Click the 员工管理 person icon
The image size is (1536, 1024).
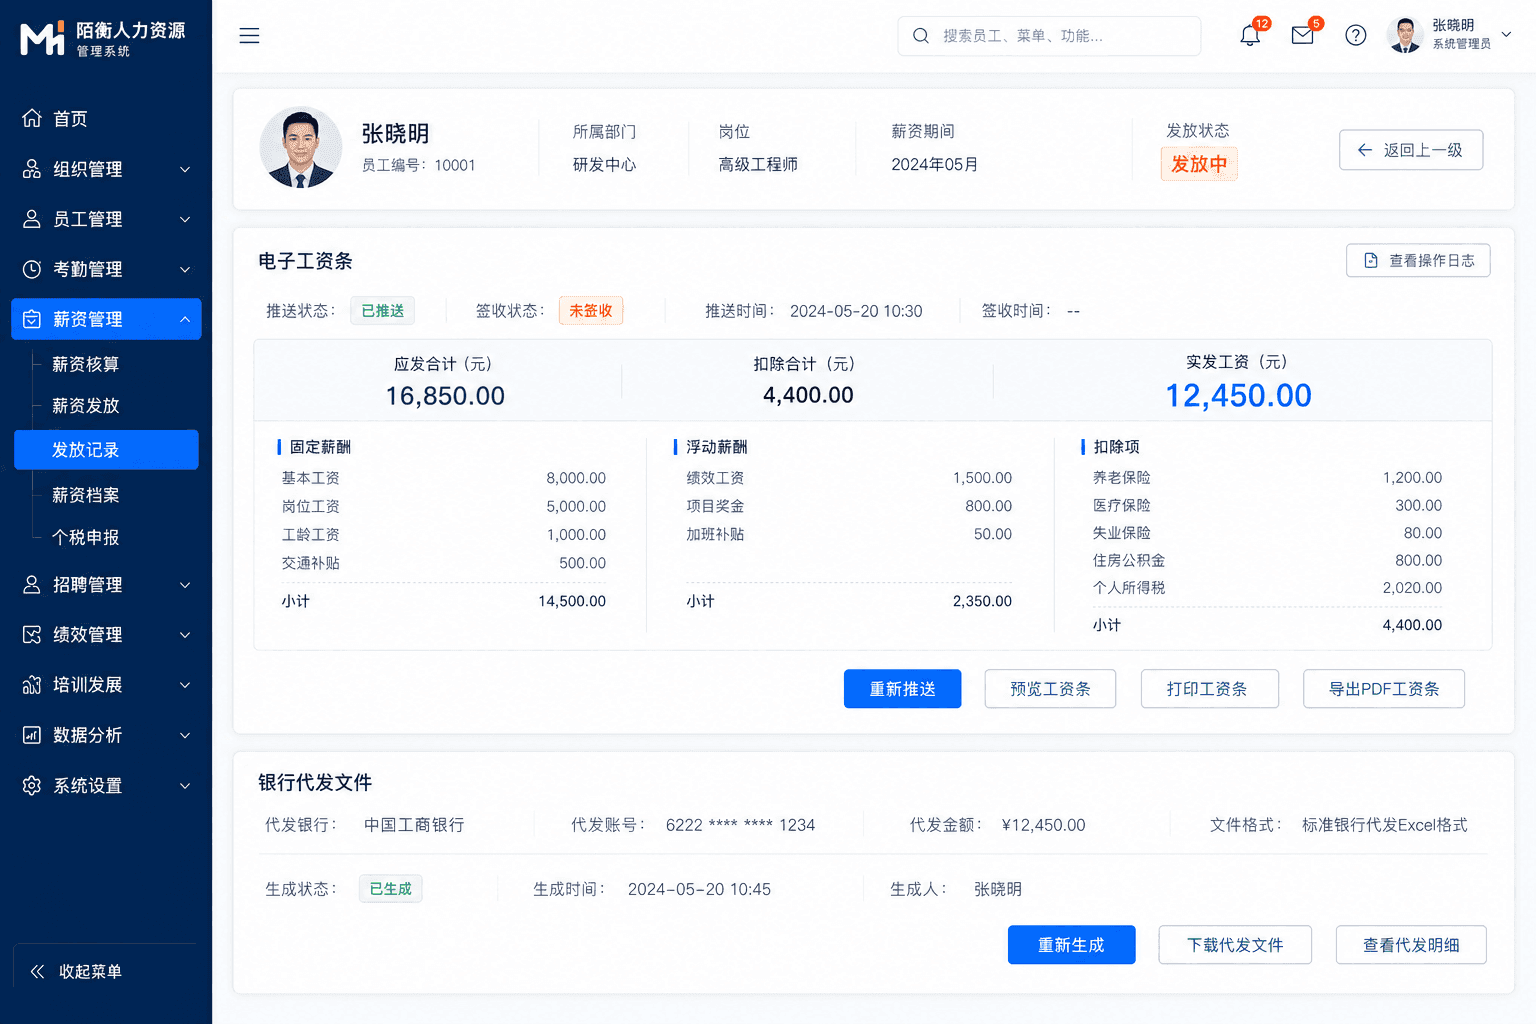coord(32,219)
